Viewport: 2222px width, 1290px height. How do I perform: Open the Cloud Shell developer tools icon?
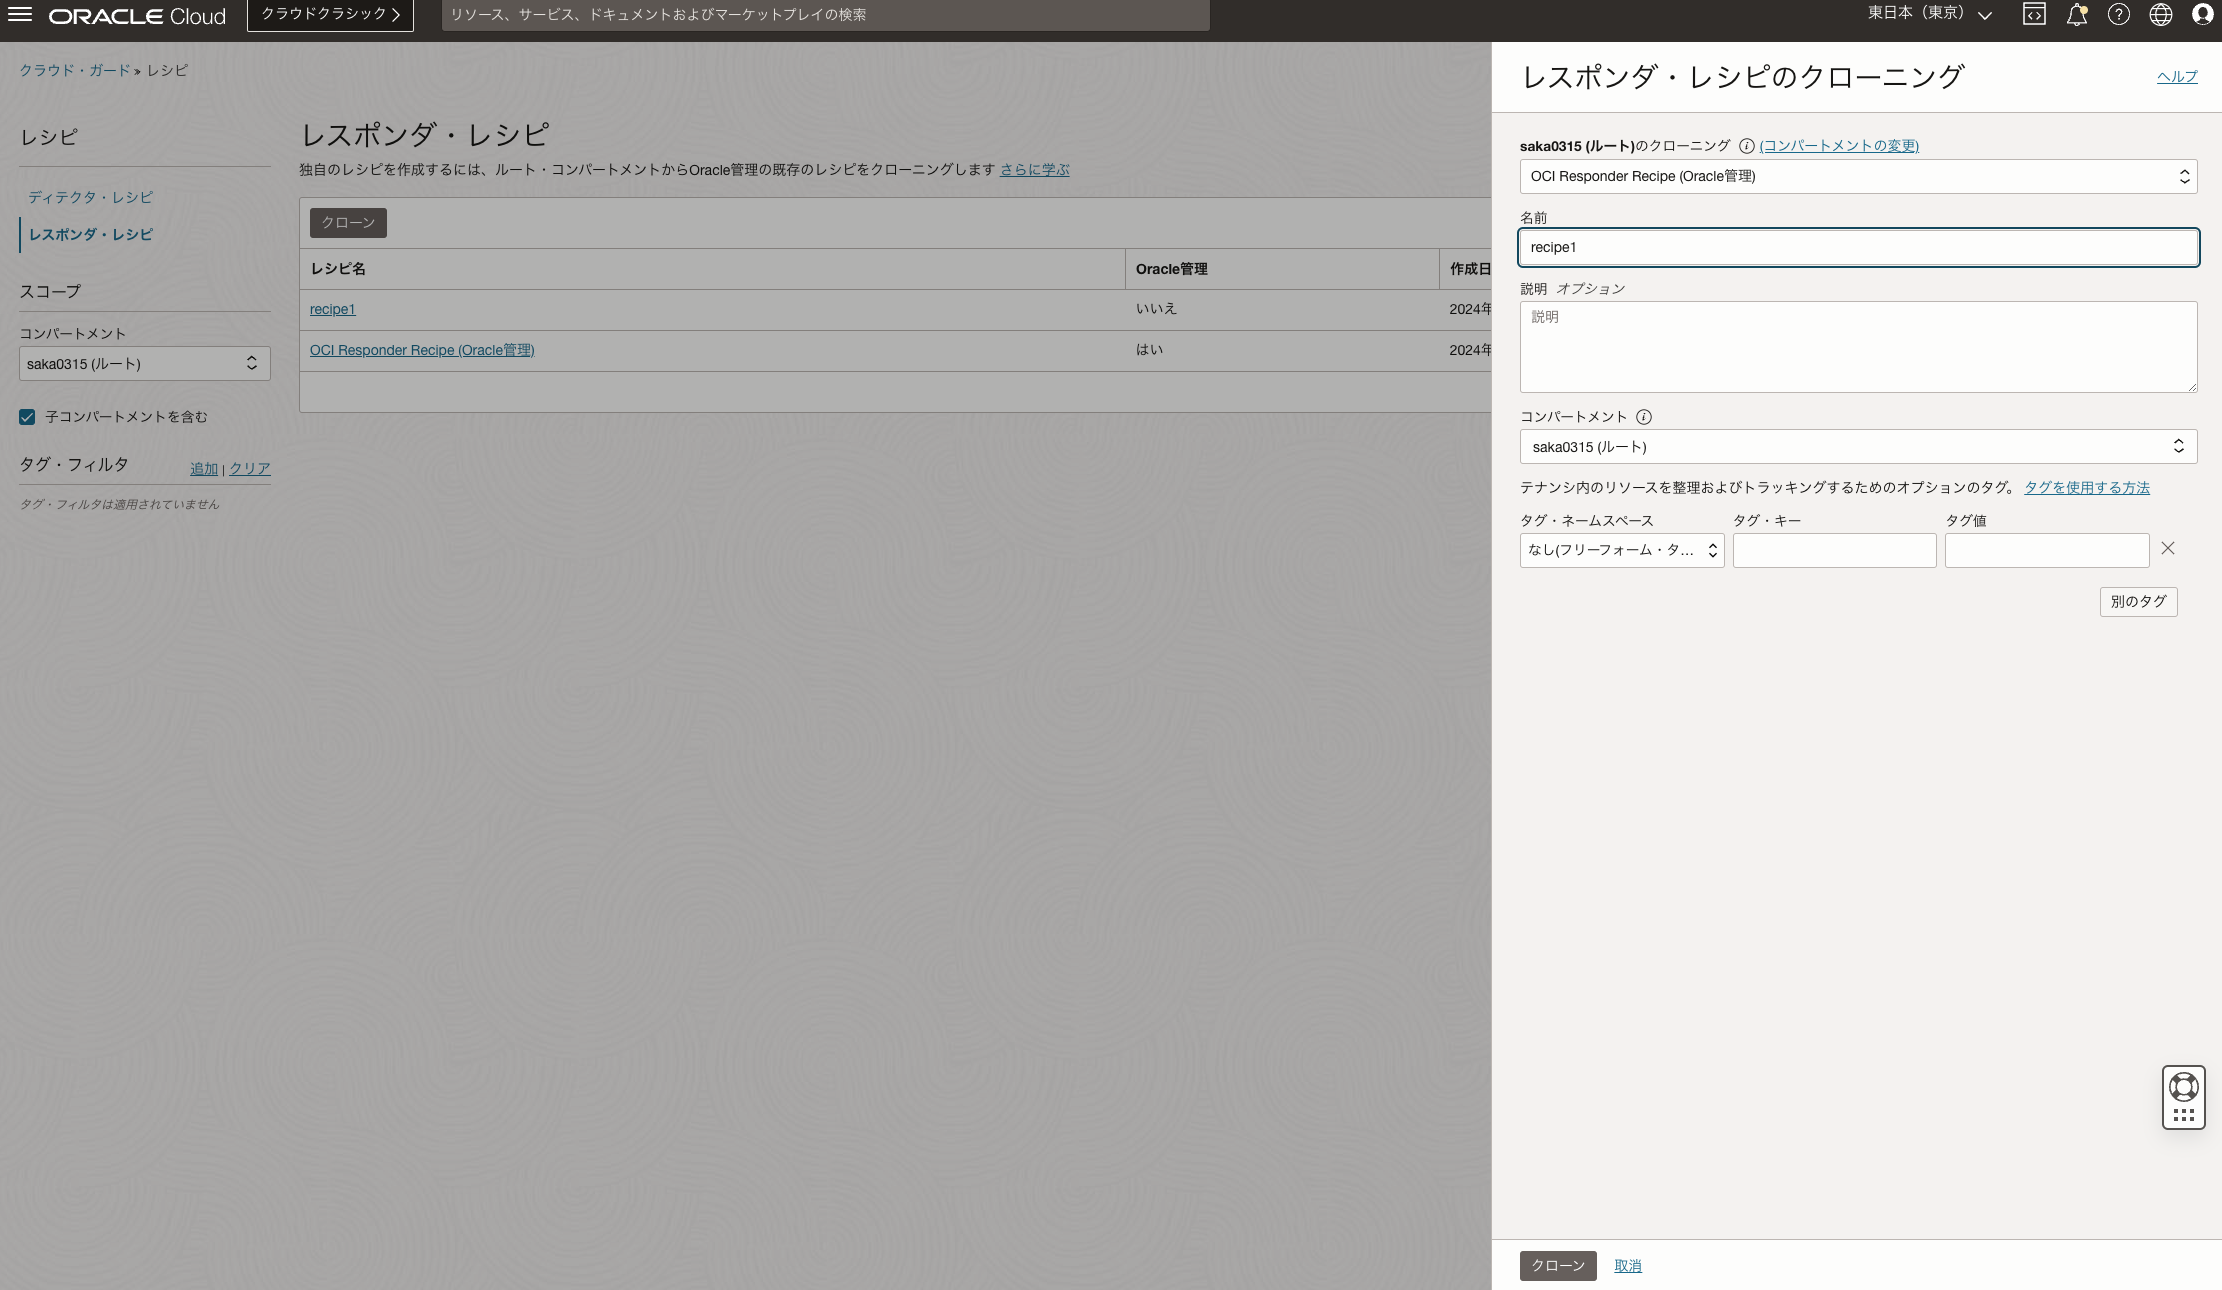pos(2034,14)
